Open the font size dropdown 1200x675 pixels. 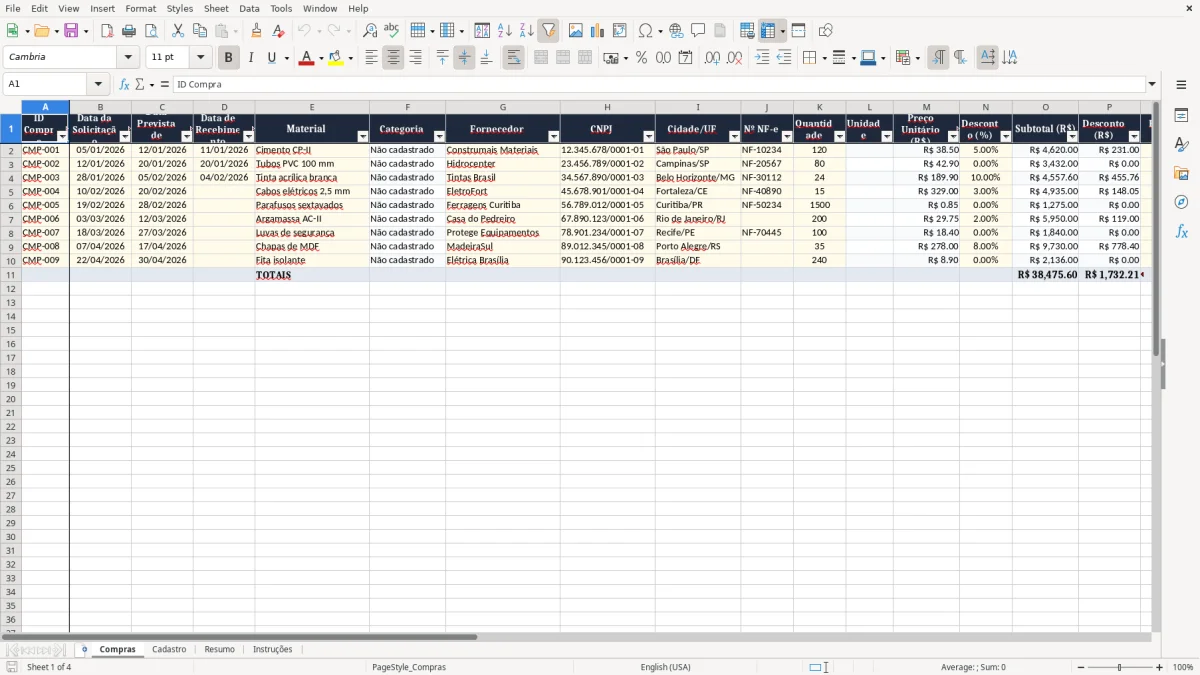click(x=201, y=58)
